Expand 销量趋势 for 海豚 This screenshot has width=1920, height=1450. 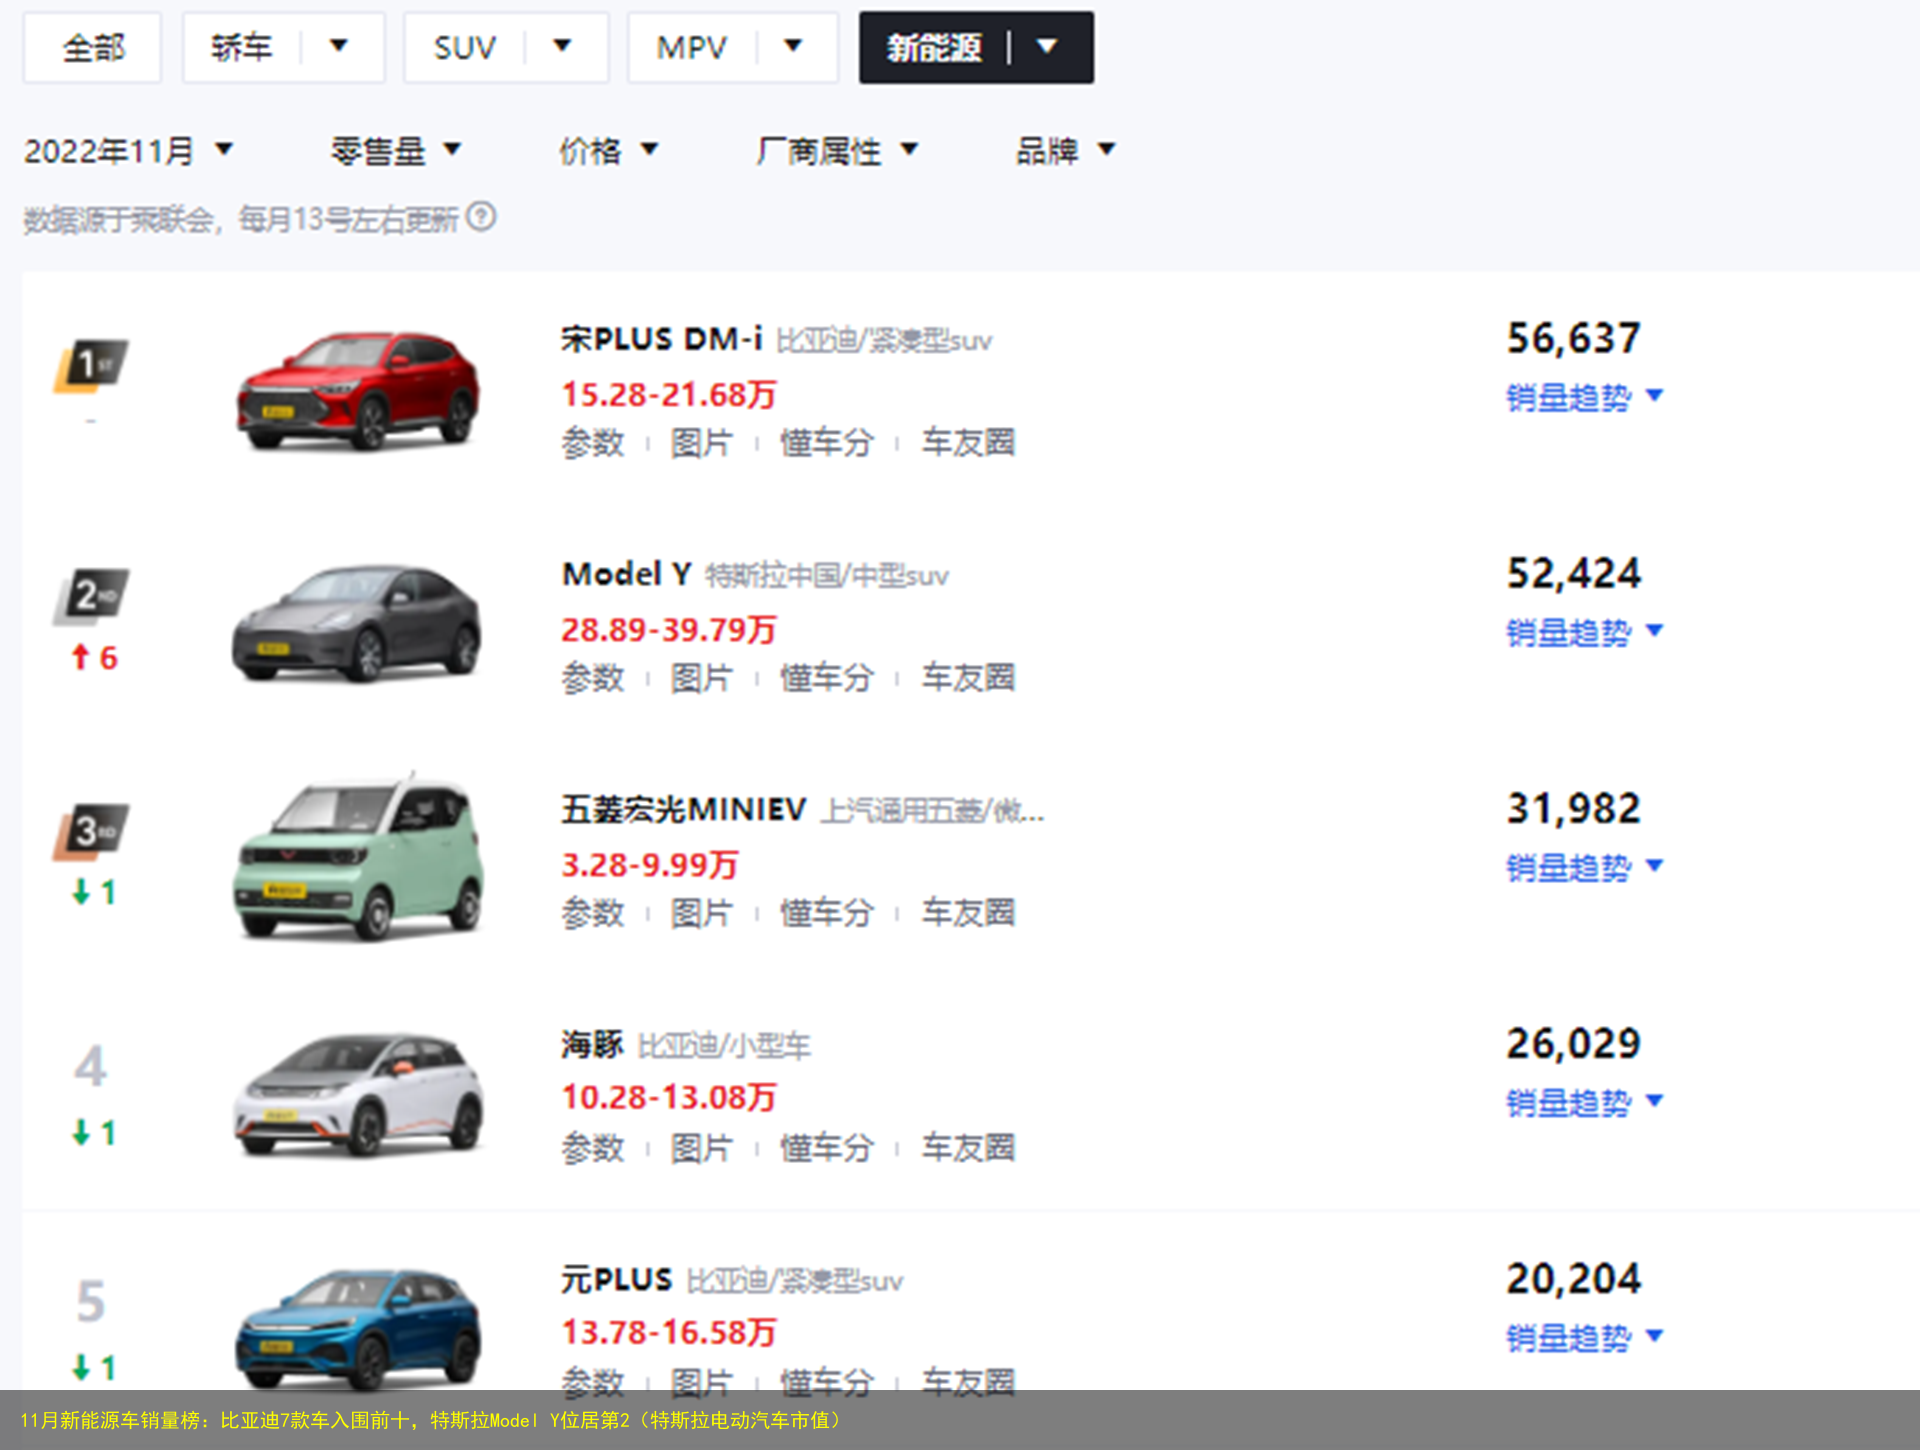pyautogui.click(x=1584, y=1102)
